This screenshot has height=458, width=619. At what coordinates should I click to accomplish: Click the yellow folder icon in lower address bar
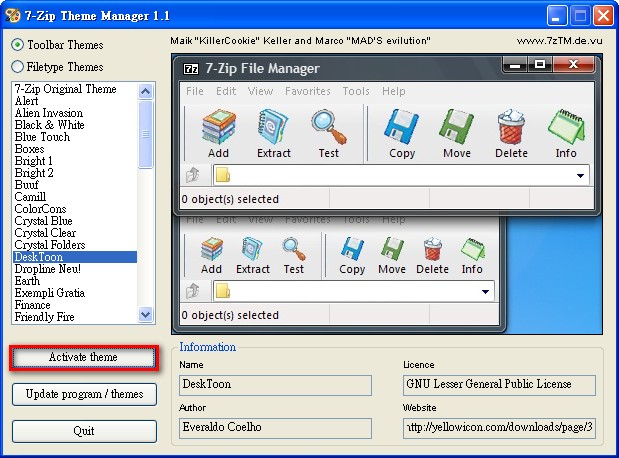(223, 292)
